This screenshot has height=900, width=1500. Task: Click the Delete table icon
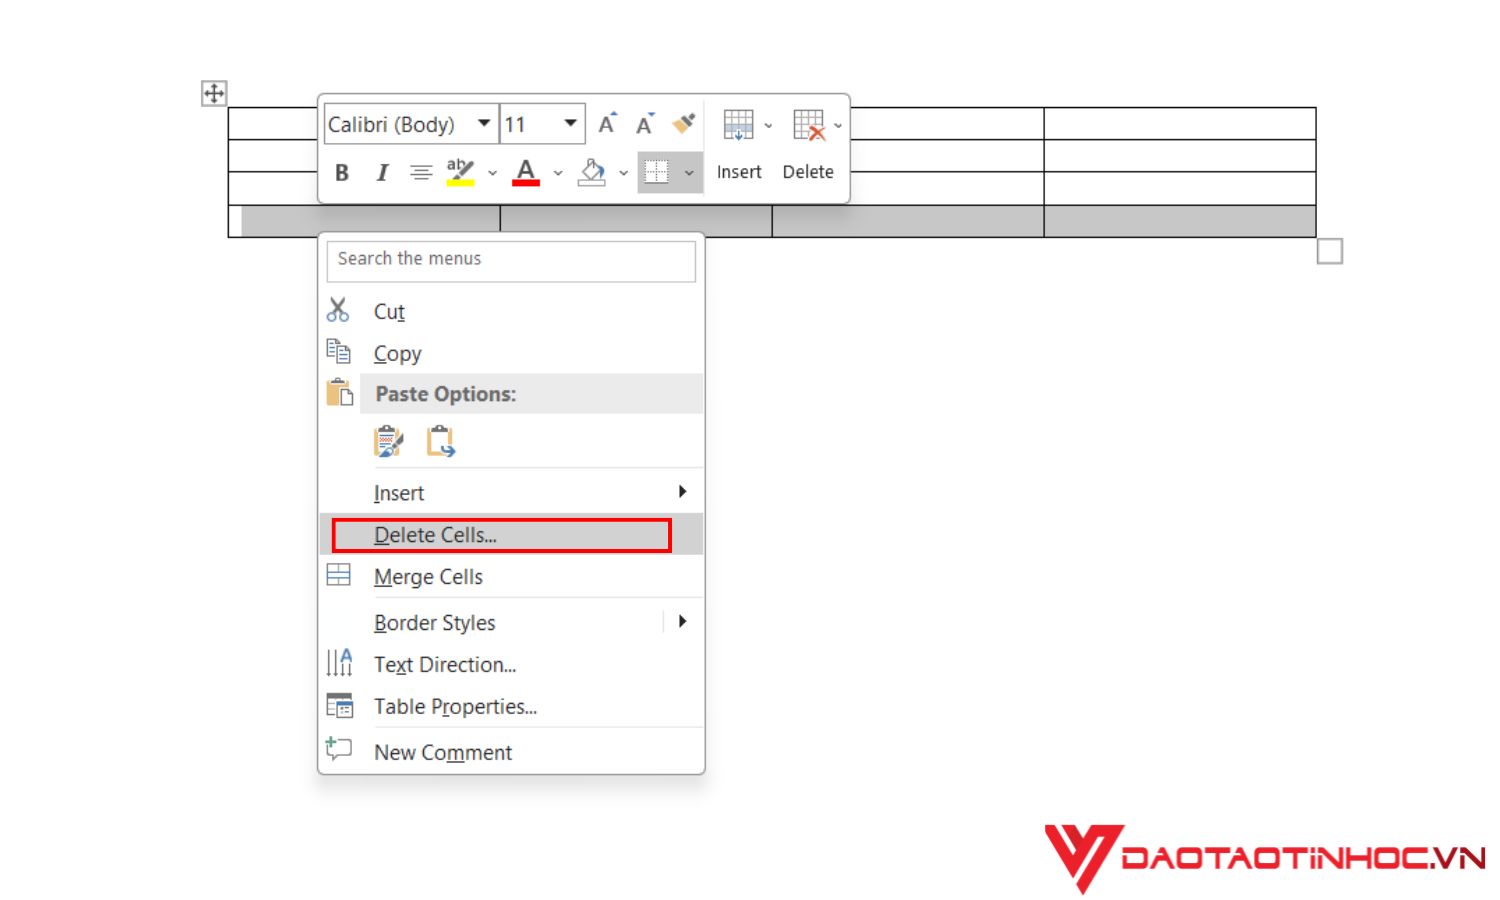pos(809,125)
